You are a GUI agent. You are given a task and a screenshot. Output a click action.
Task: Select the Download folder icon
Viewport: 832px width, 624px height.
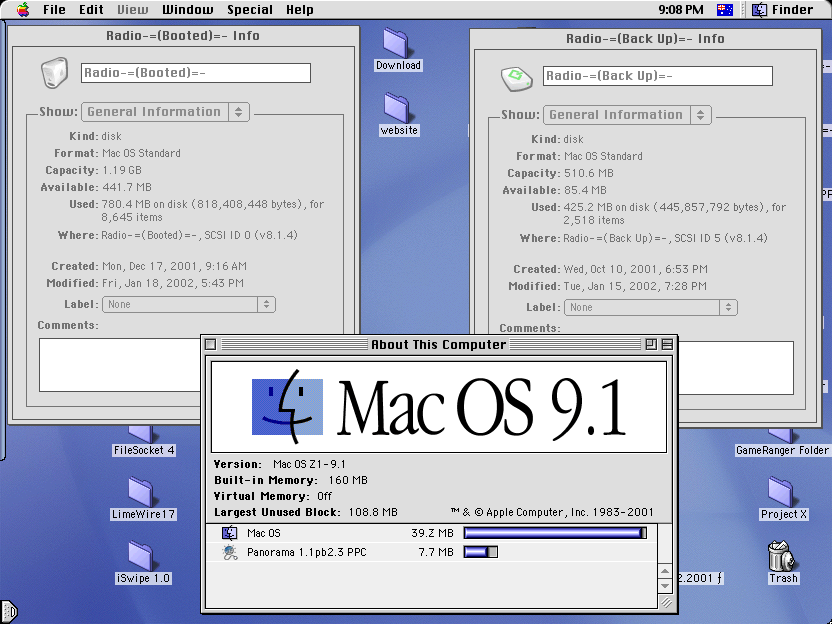(396, 43)
